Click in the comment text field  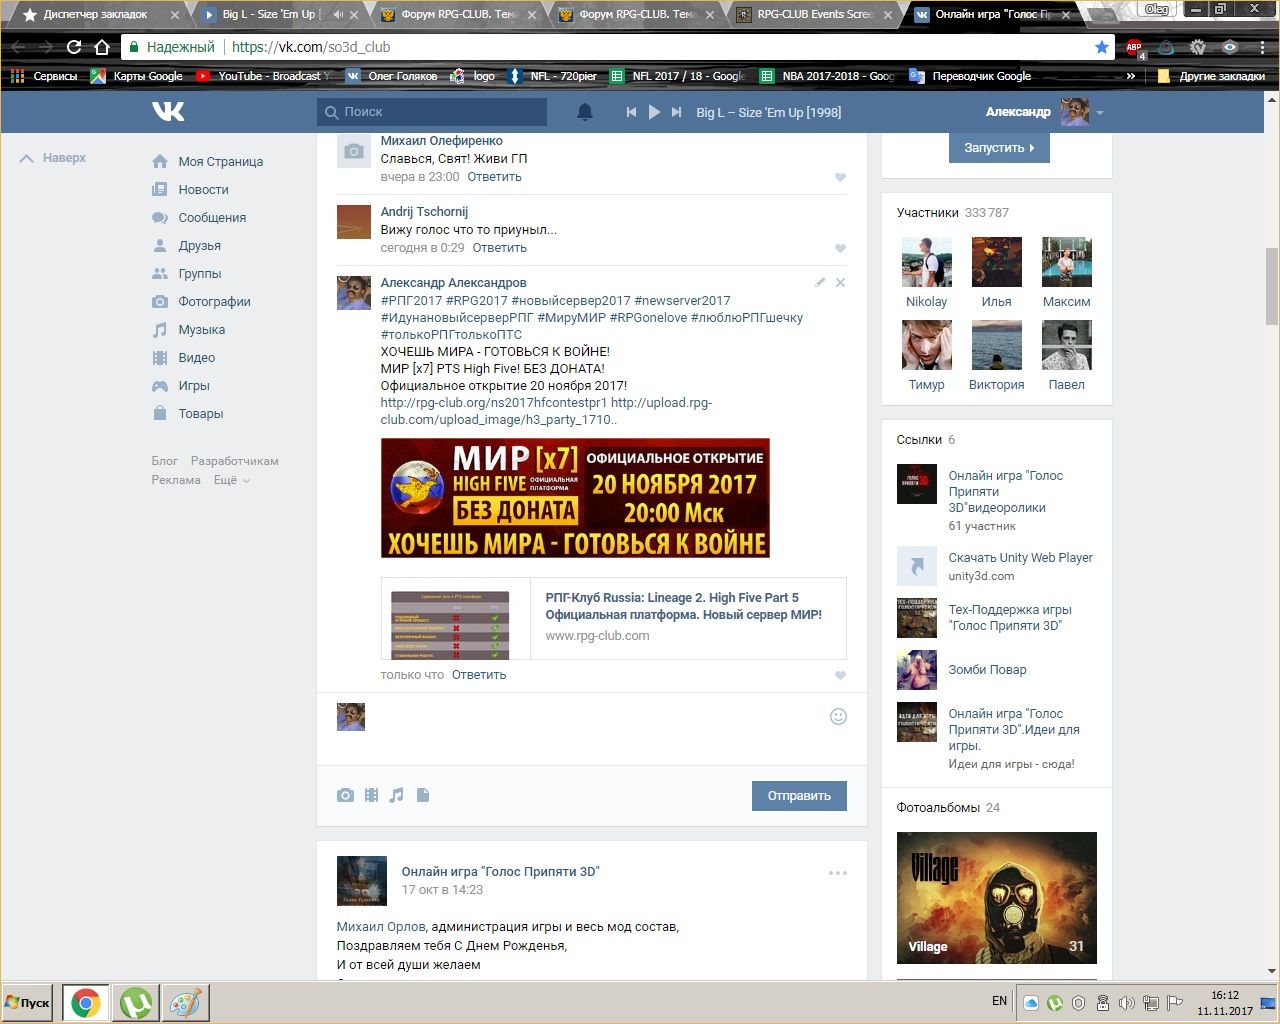(596, 717)
